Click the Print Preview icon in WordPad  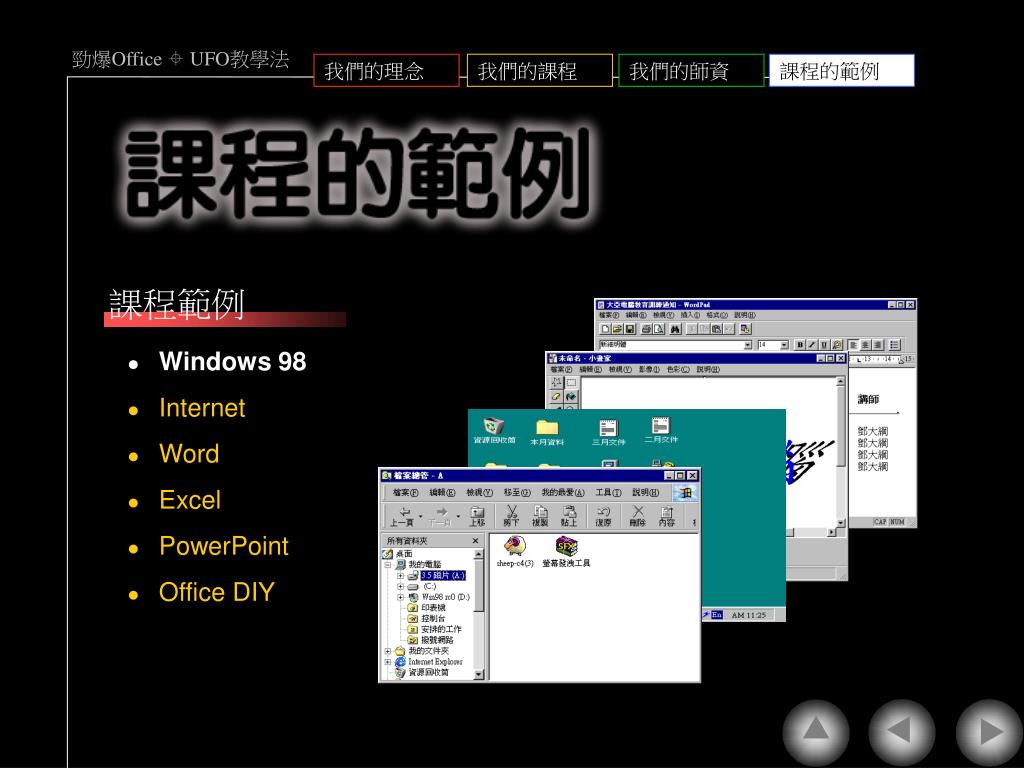click(659, 328)
